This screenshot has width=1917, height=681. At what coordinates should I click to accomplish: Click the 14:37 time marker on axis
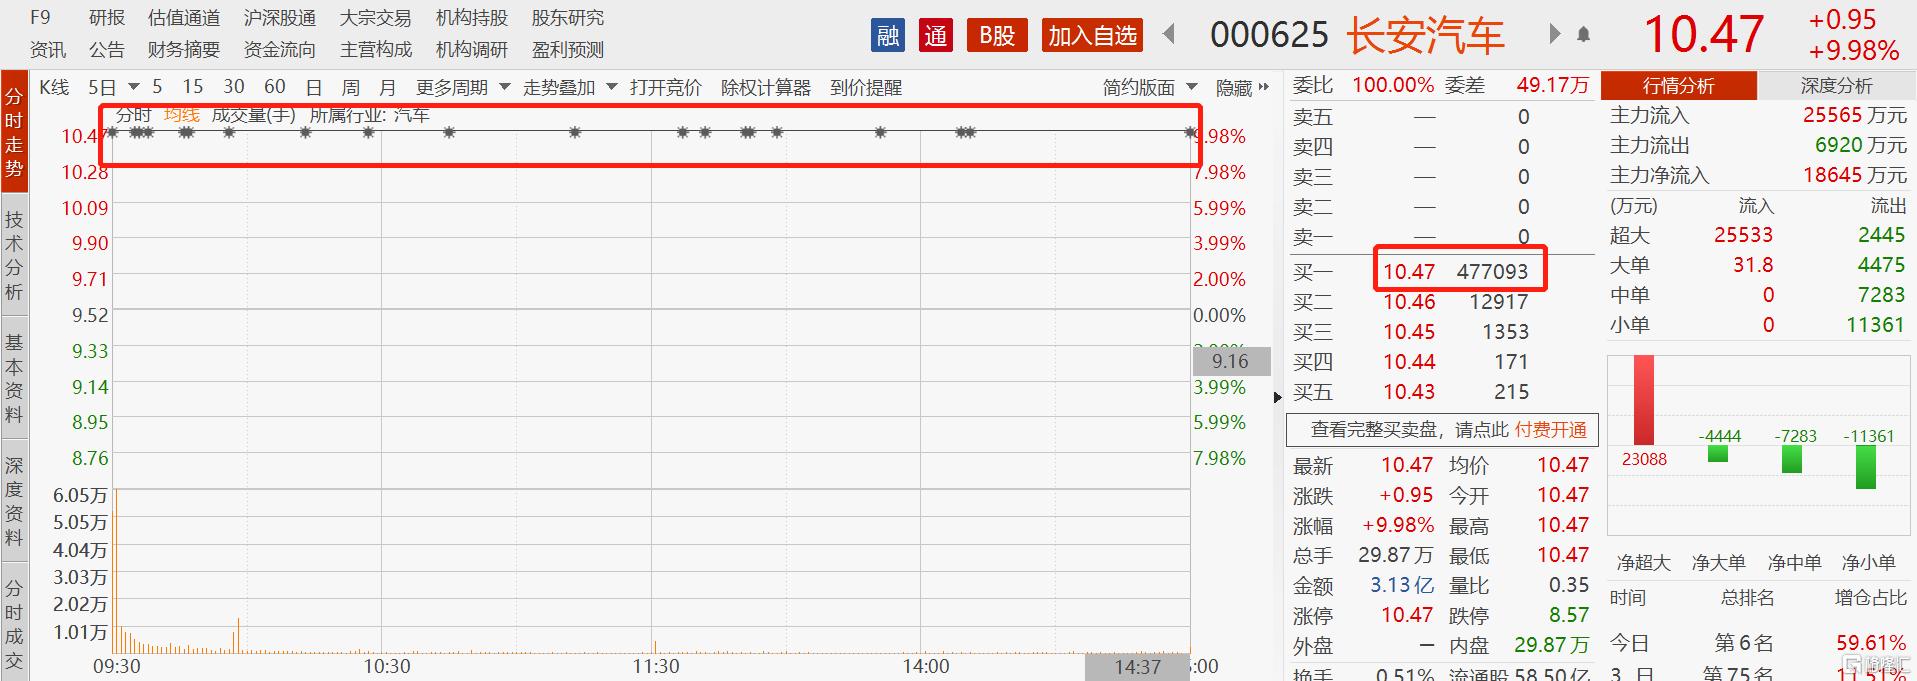click(1137, 667)
